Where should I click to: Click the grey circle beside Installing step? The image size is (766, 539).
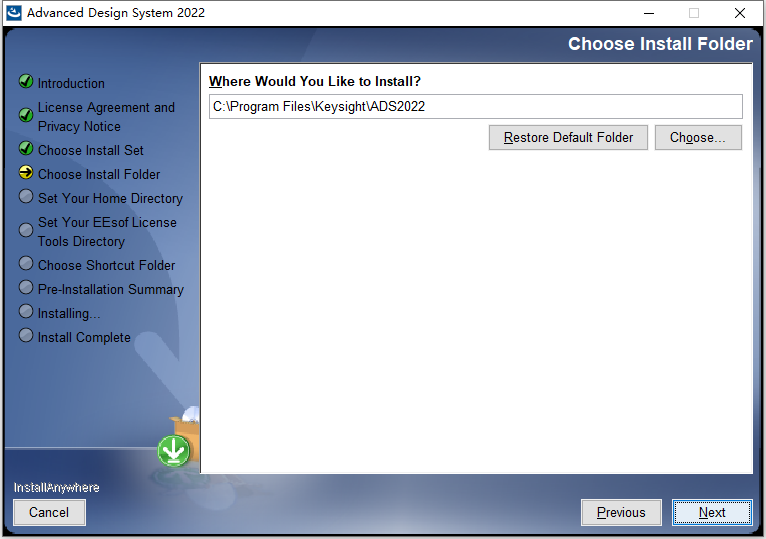[26, 311]
